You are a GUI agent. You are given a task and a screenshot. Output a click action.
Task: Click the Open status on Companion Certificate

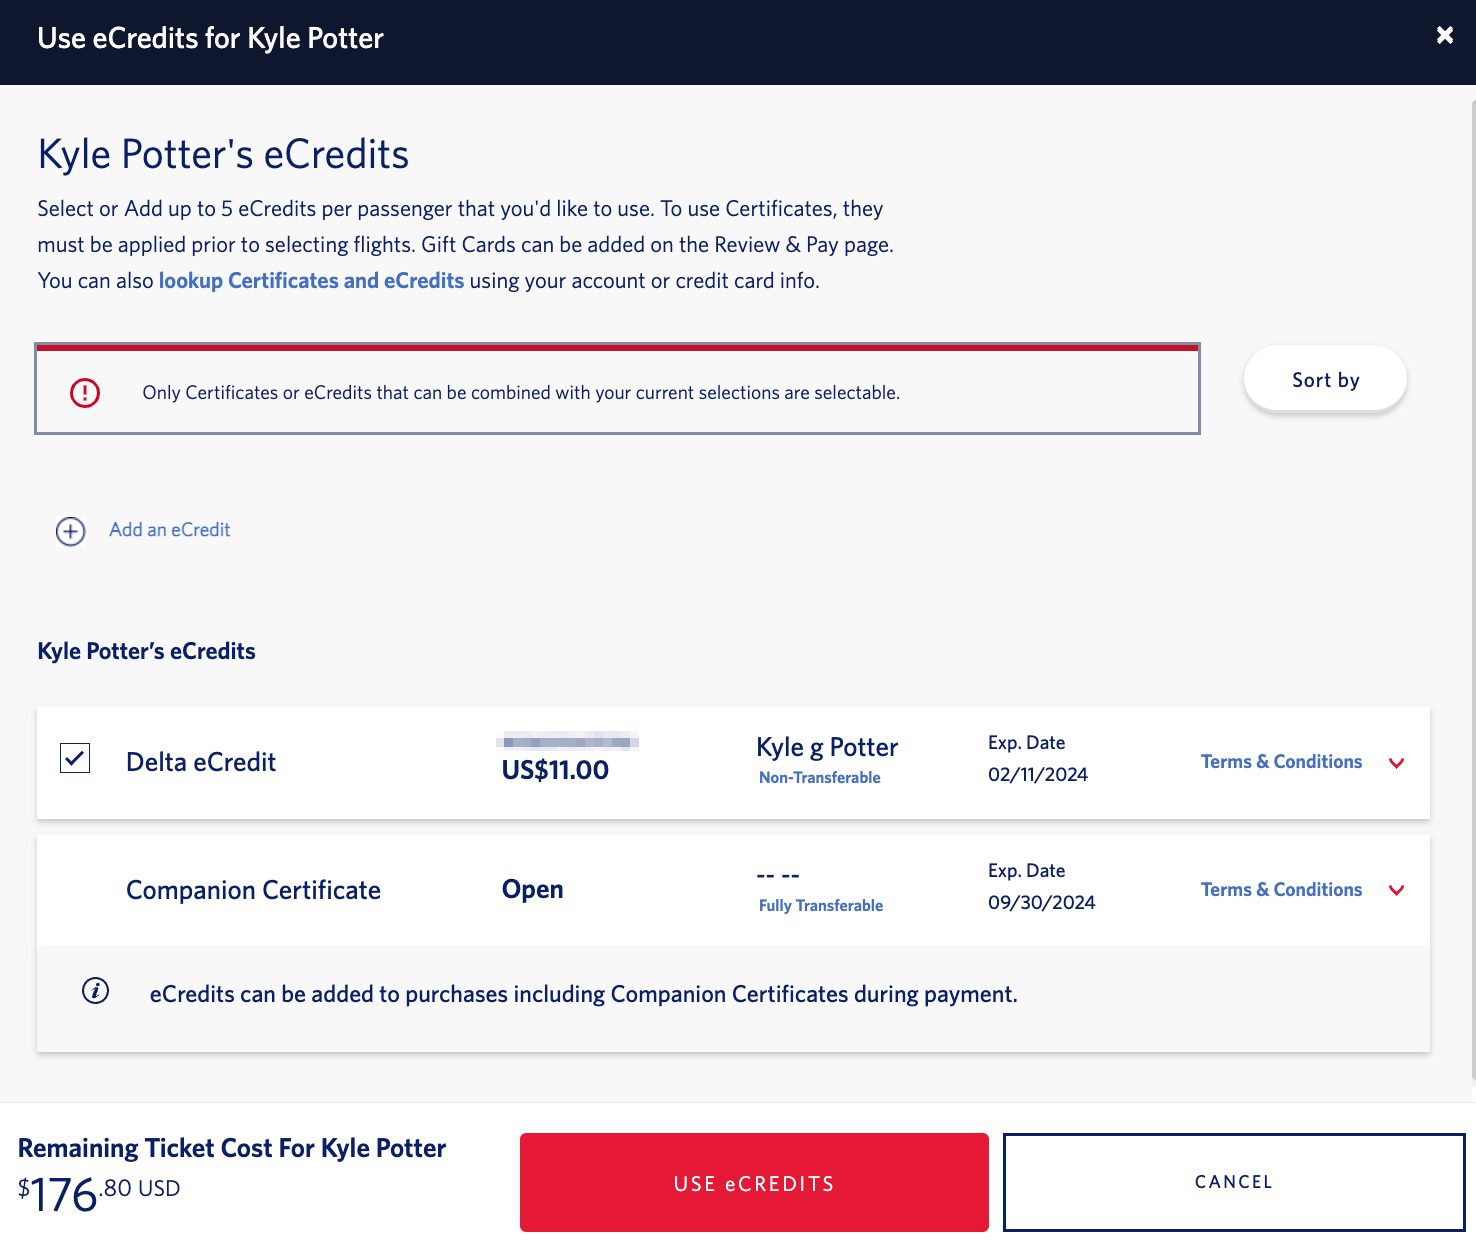(x=532, y=888)
